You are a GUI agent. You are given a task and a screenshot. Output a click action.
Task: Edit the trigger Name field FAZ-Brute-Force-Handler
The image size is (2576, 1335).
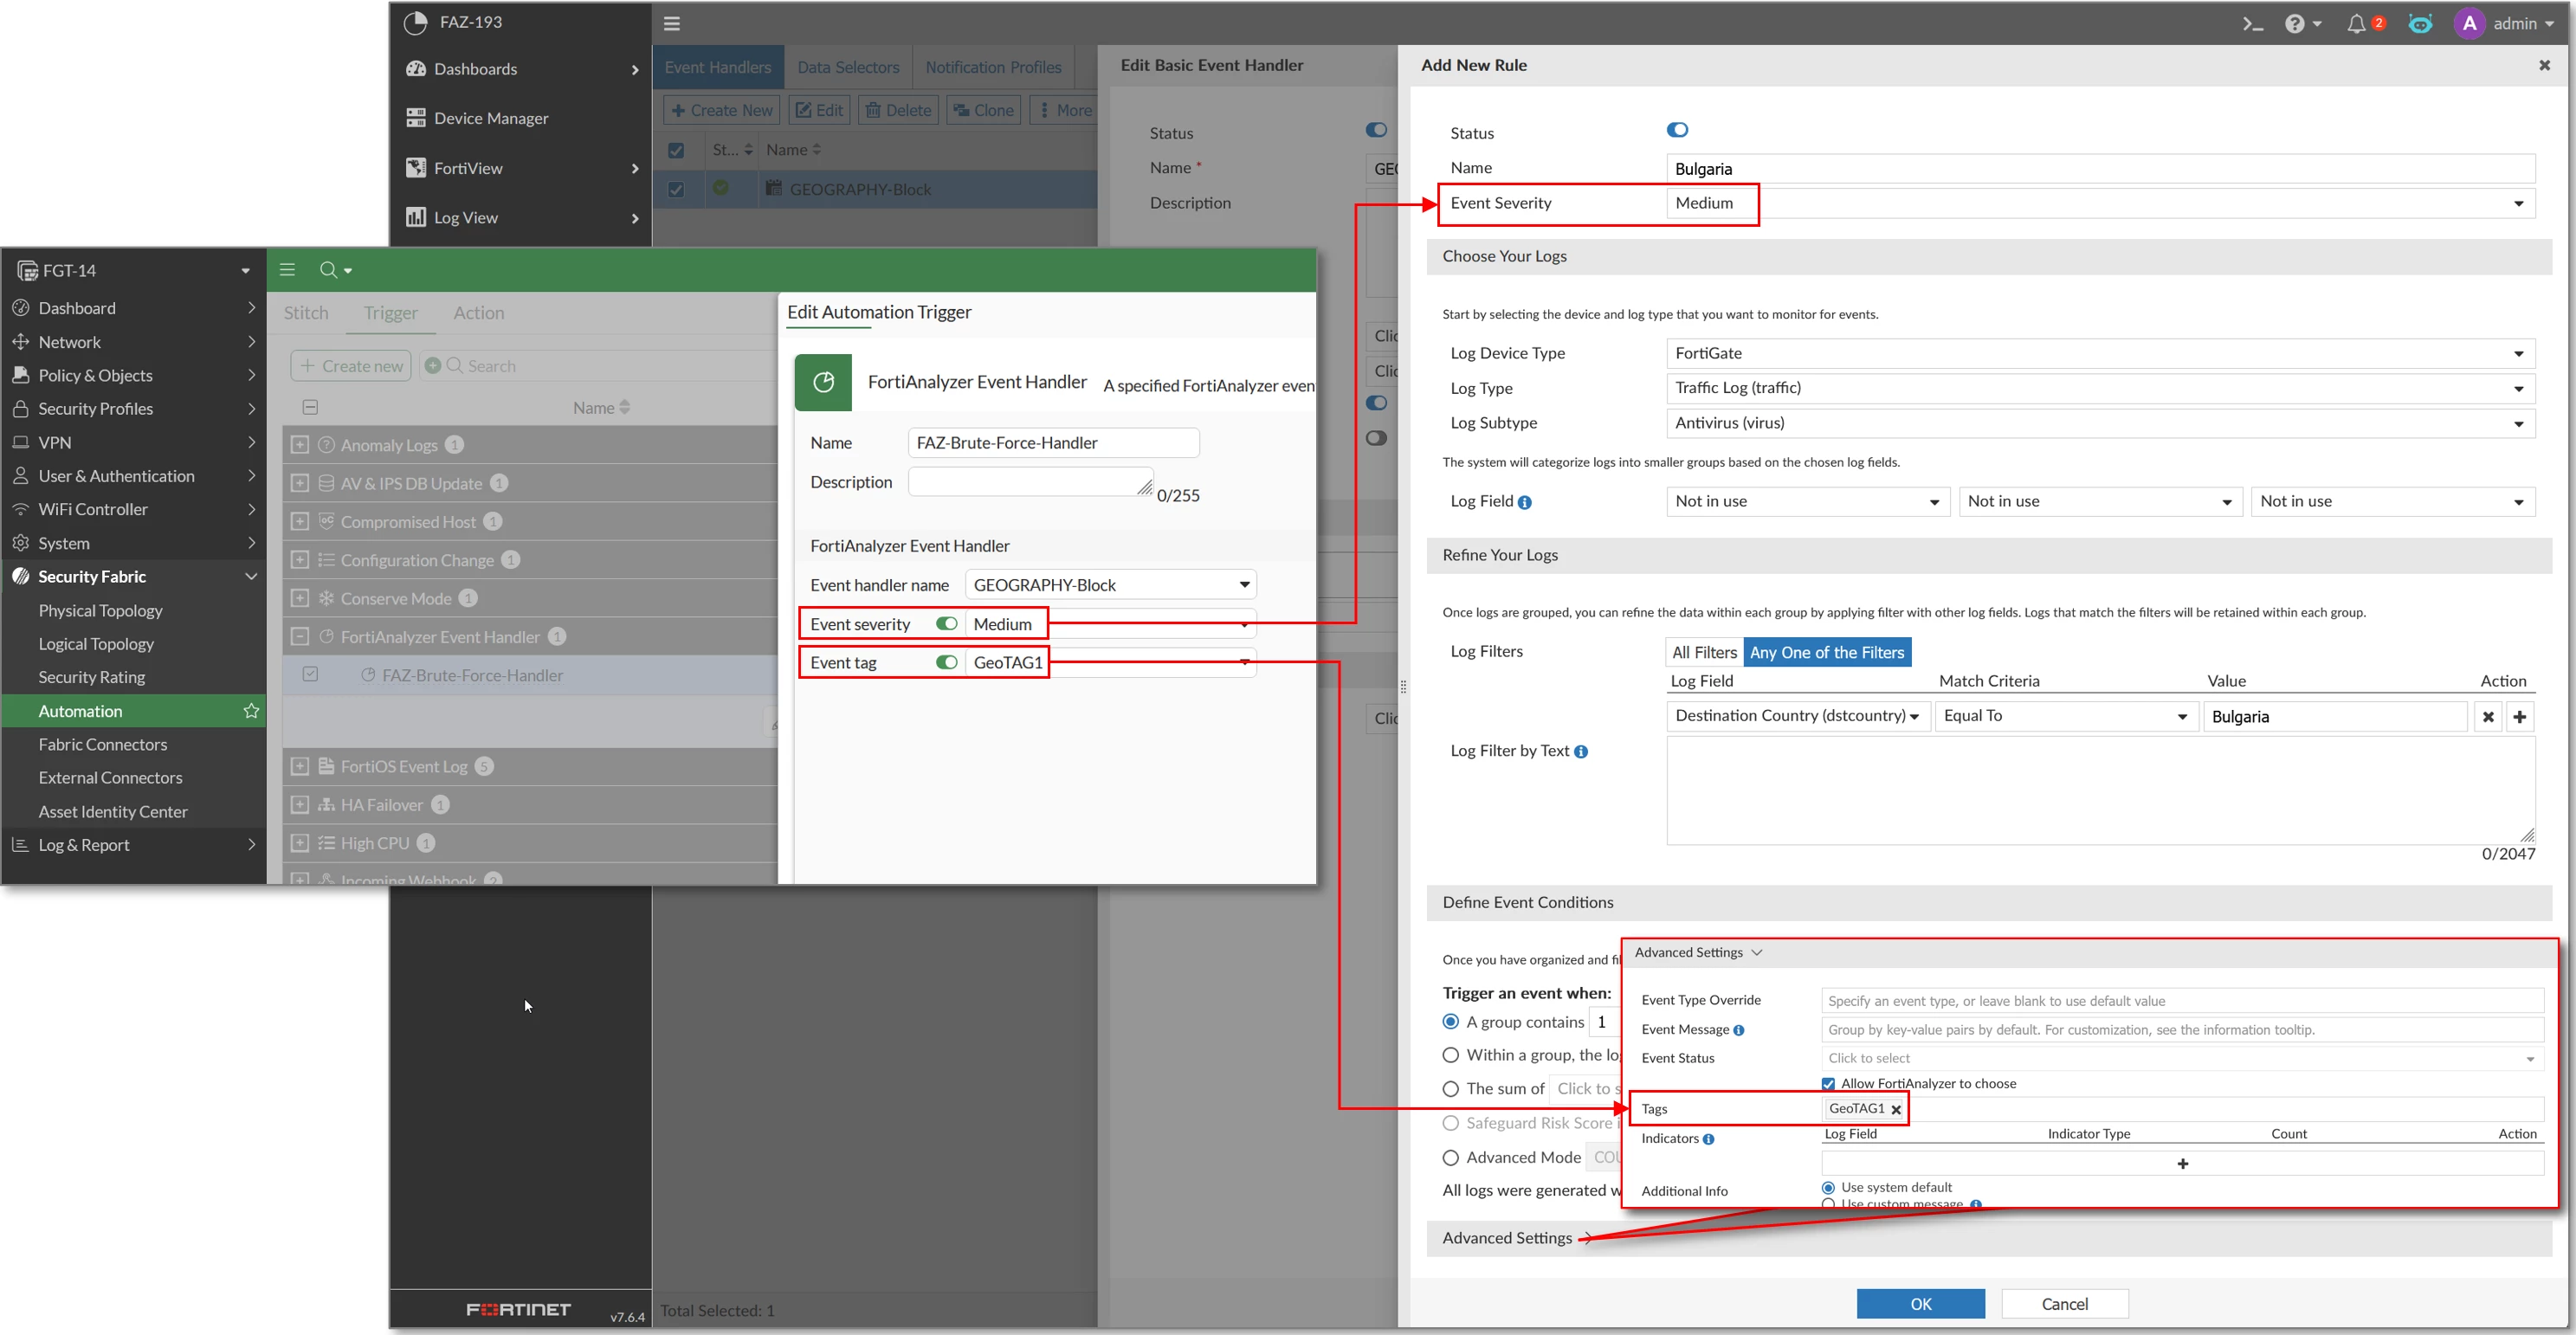pyautogui.click(x=1053, y=443)
